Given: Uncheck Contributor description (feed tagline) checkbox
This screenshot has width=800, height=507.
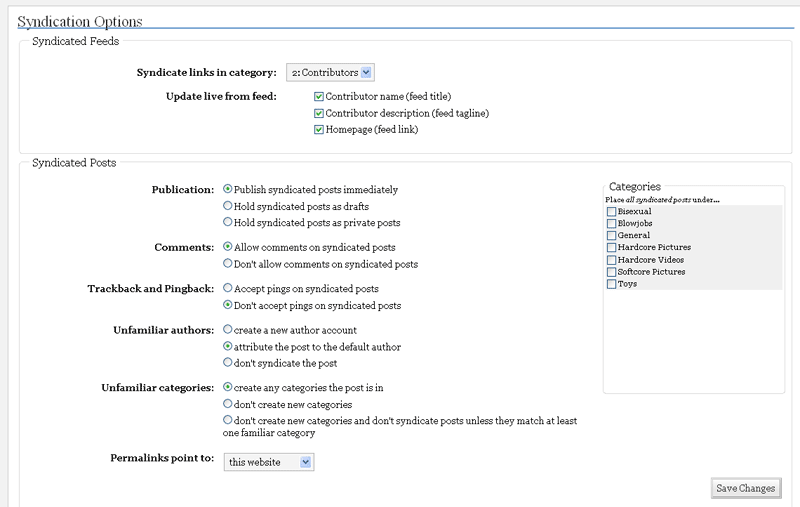Looking at the screenshot, I should (x=319, y=113).
